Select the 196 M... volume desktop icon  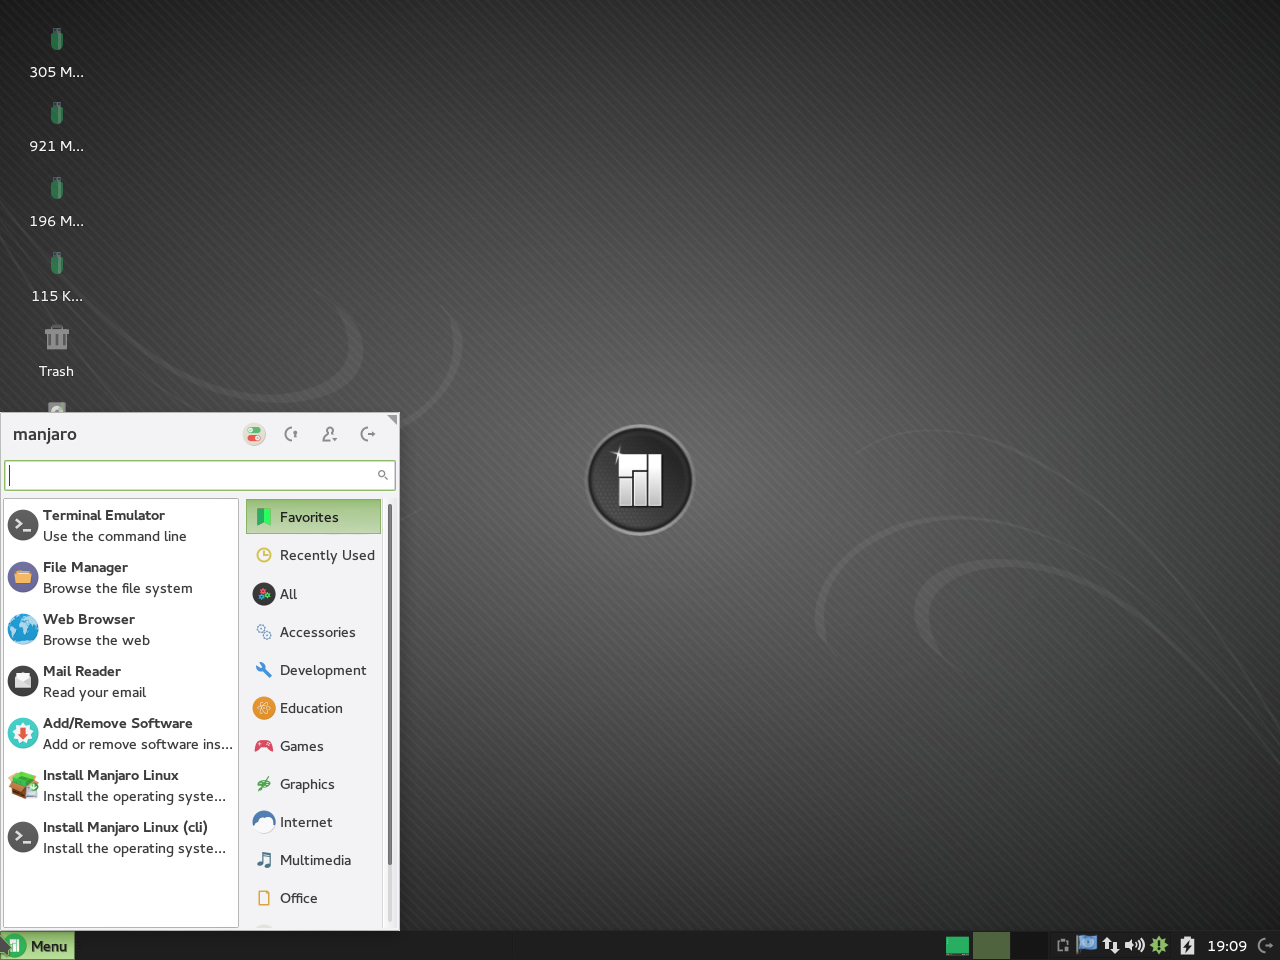pos(57,202)
